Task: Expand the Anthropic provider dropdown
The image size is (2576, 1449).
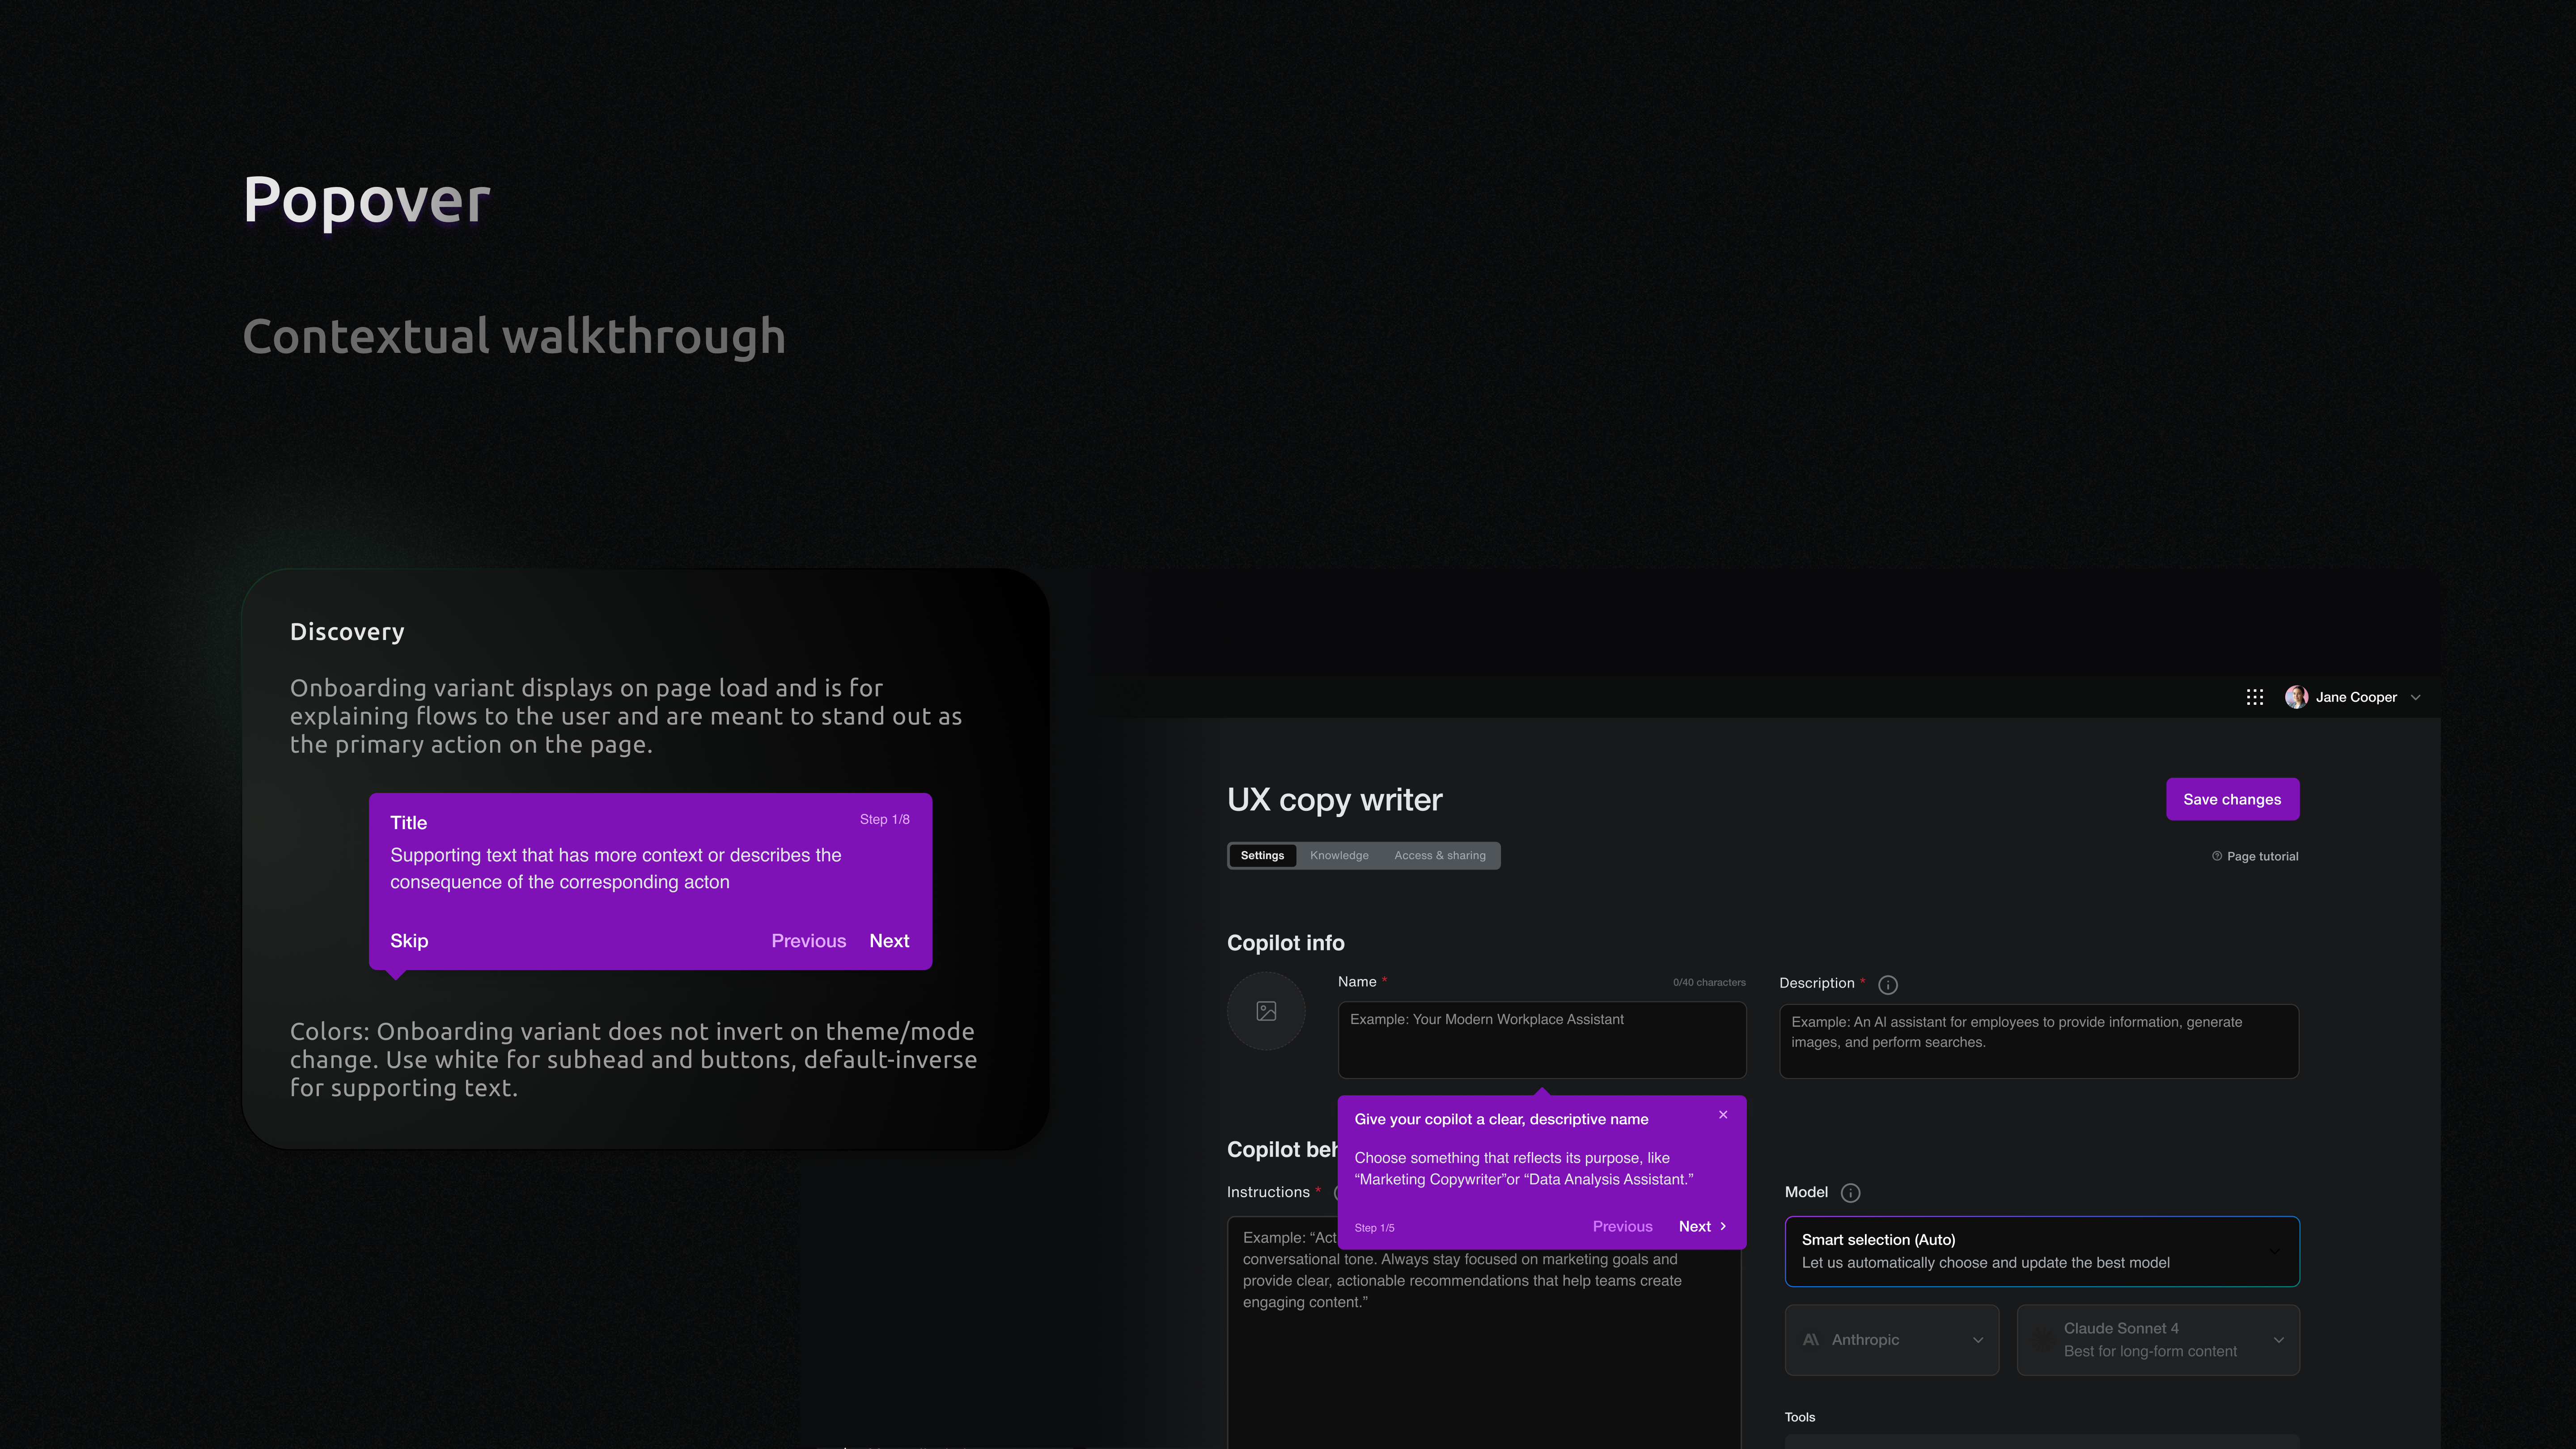Action: click(x=1892, y=1340)
